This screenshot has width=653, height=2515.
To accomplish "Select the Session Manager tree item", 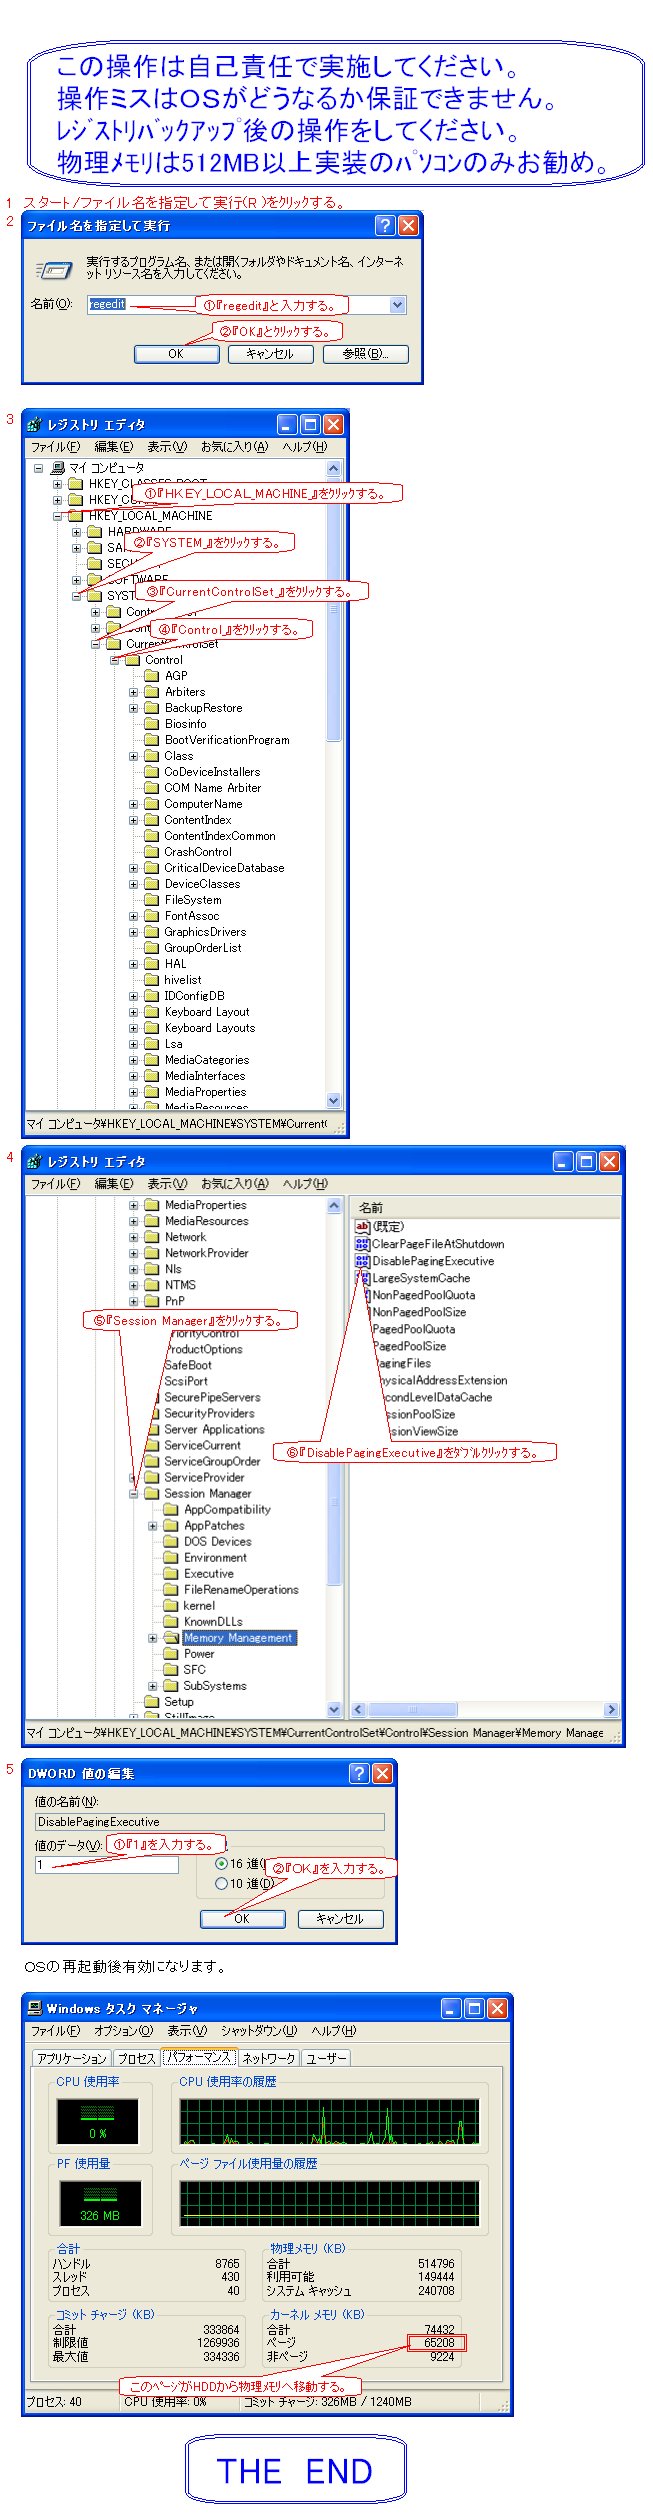I will tap(207, 1494).
